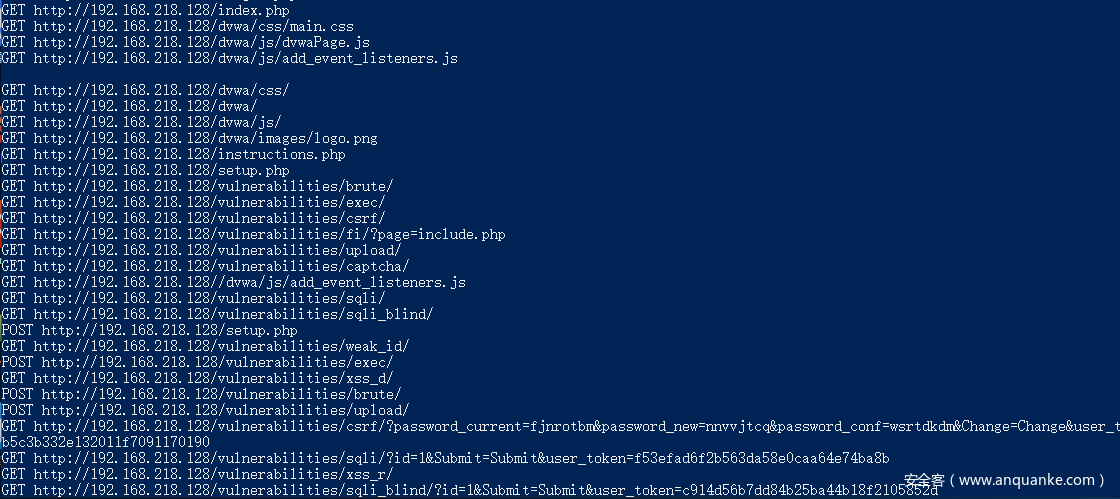Open the instructions.php URL
Image resolution: width=1120 pixels, height=499 pixels.
(x=189, y=154)
